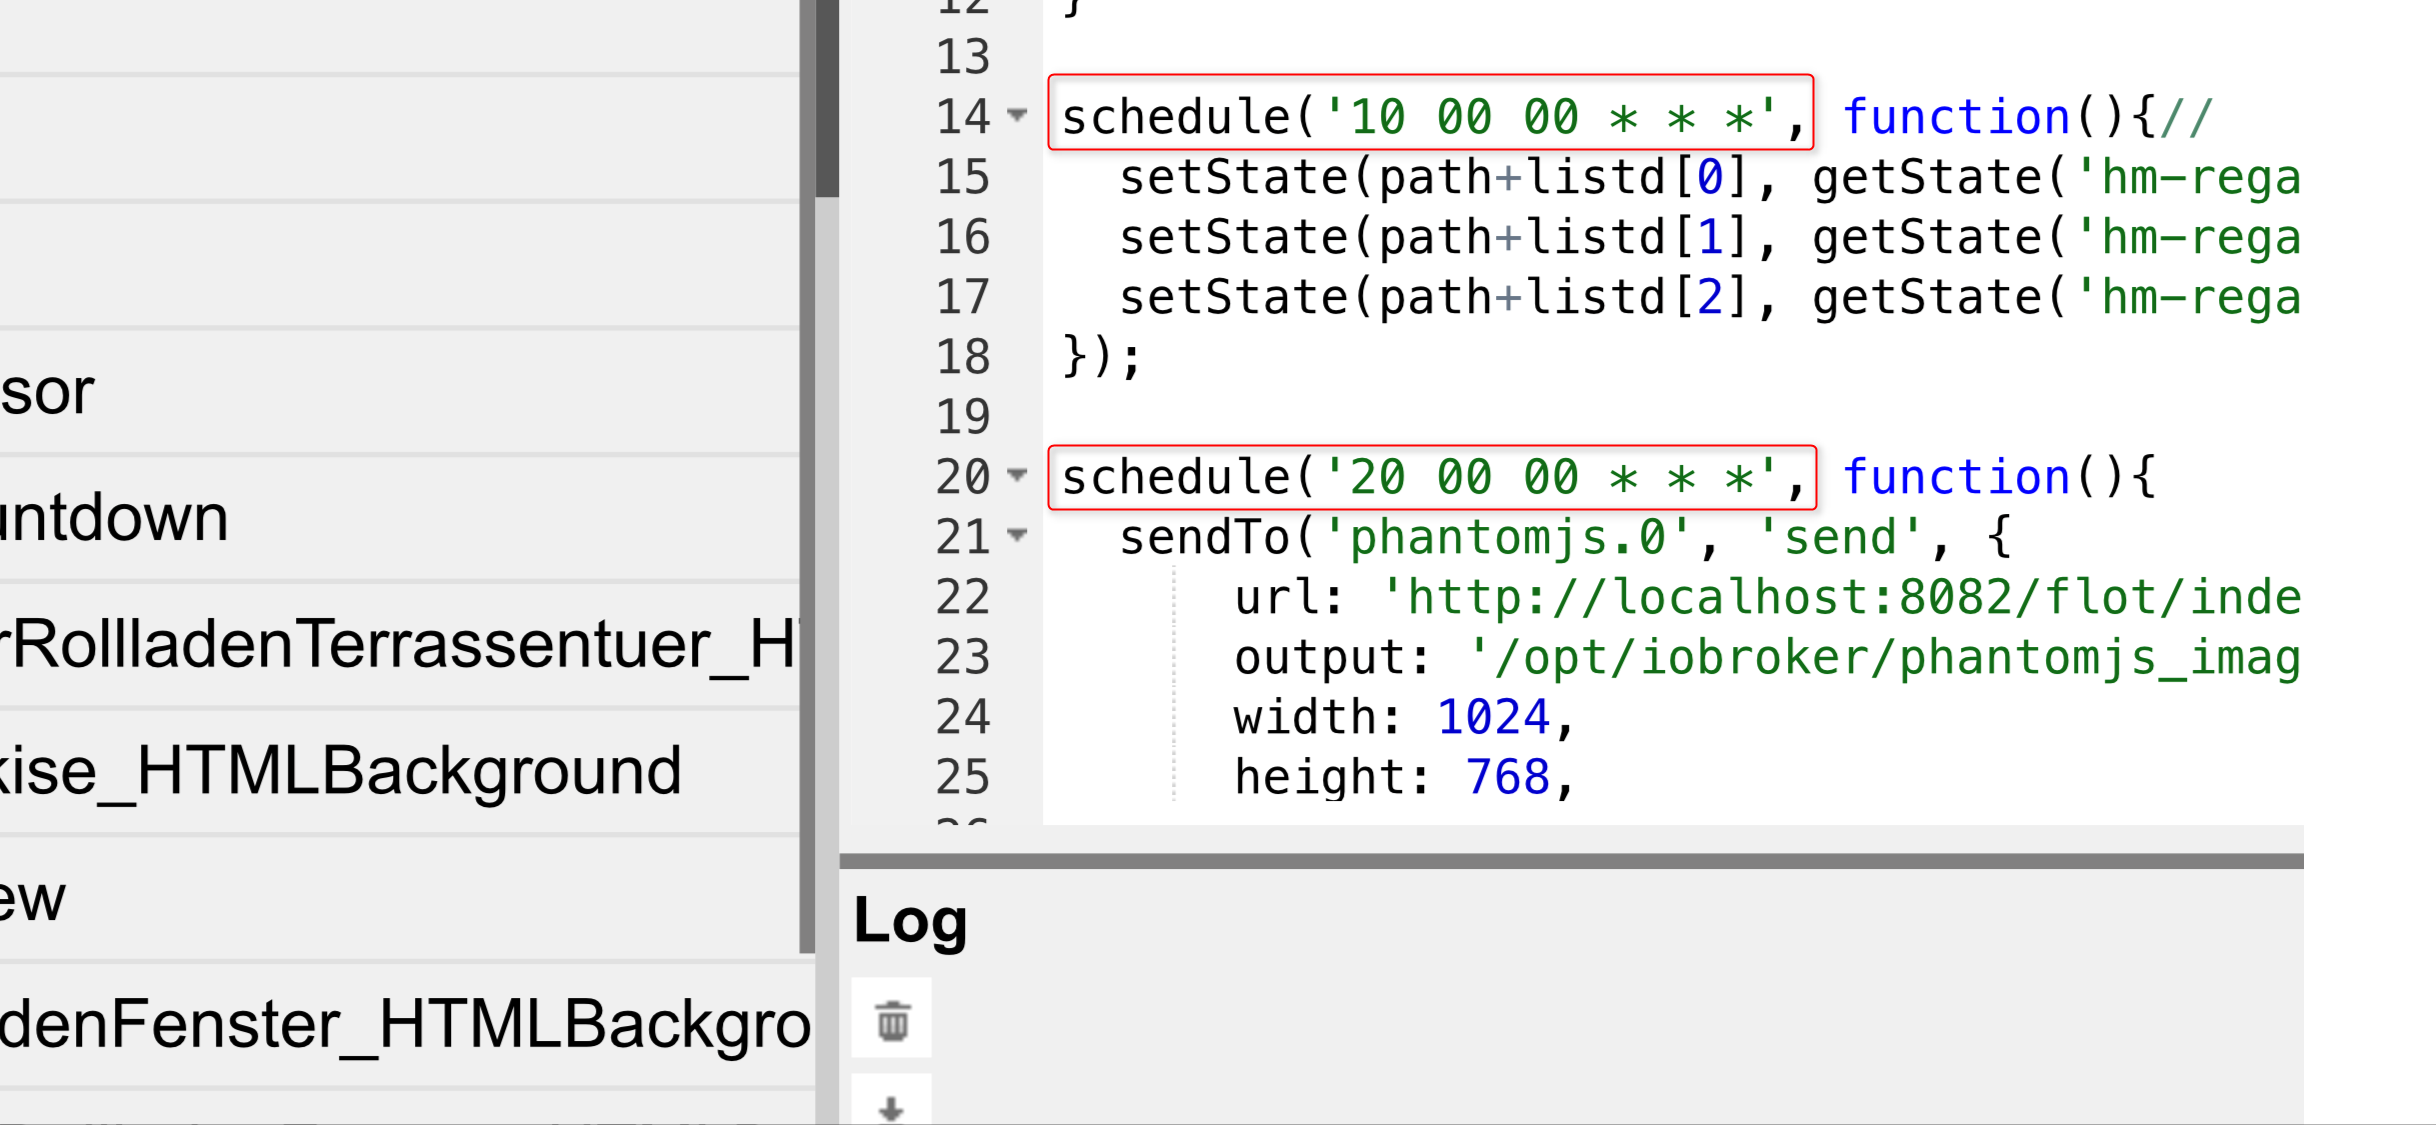The image size is (2436, 1125).
Task: Clear the log with the trash icon
Action: tap(892, 1020)
